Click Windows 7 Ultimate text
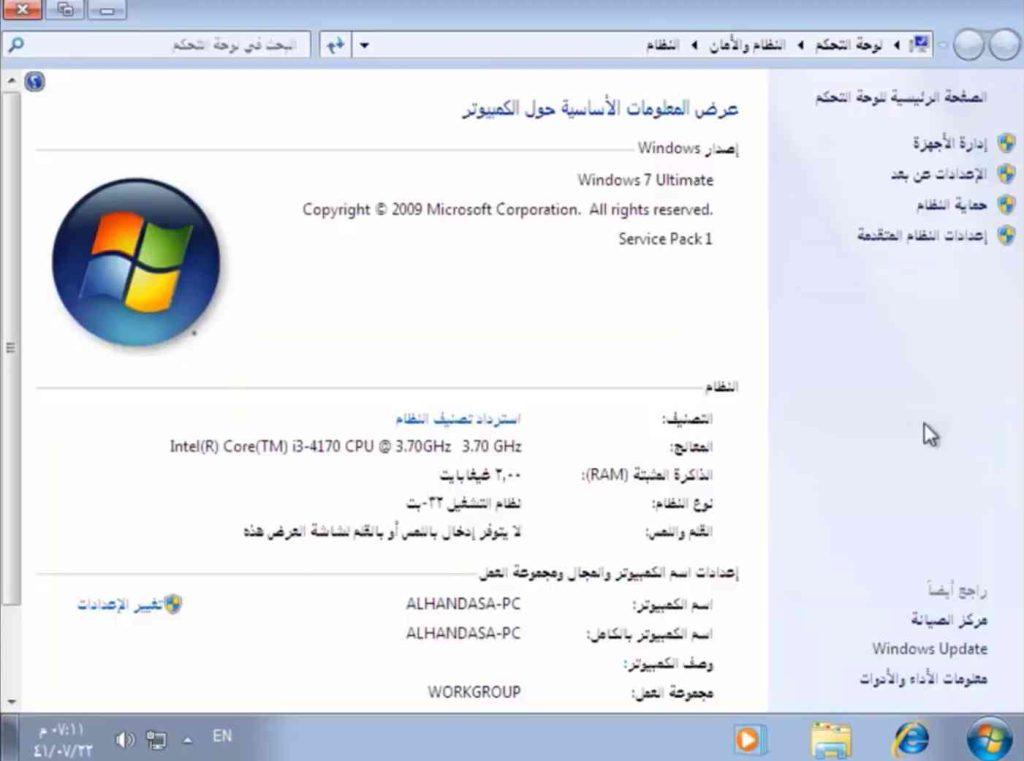The image size is (1024, 761). (x=645, y=180)
